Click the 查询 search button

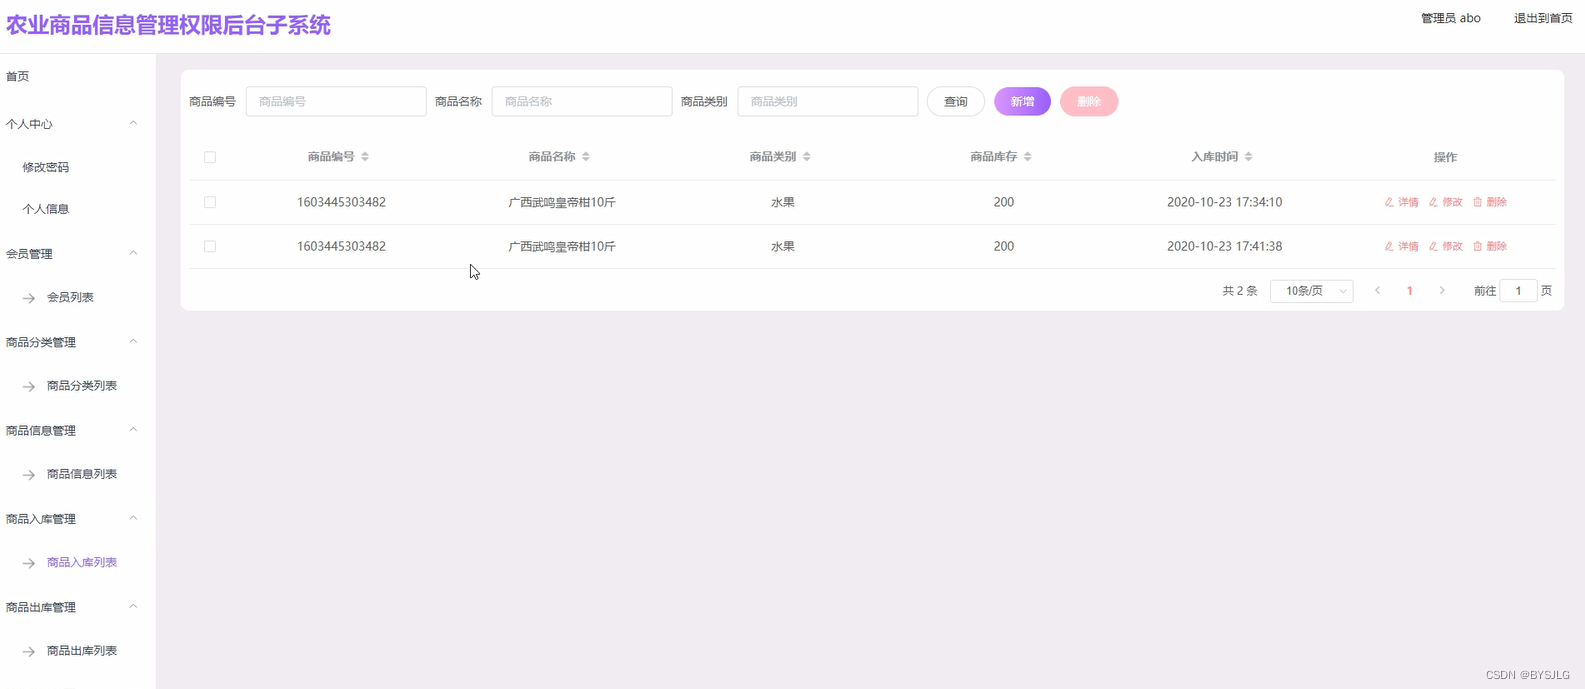[956, 102]
